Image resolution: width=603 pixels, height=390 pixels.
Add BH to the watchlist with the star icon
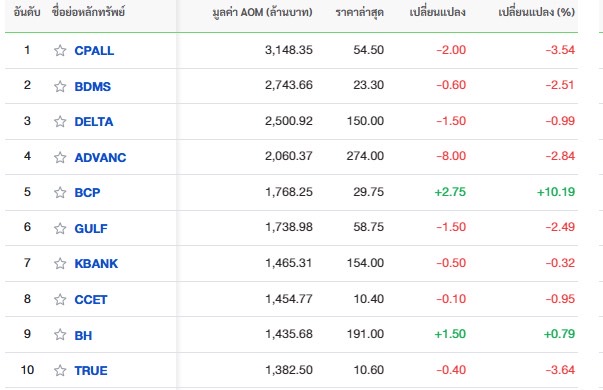pyautogui.click(x=60, y=335)
